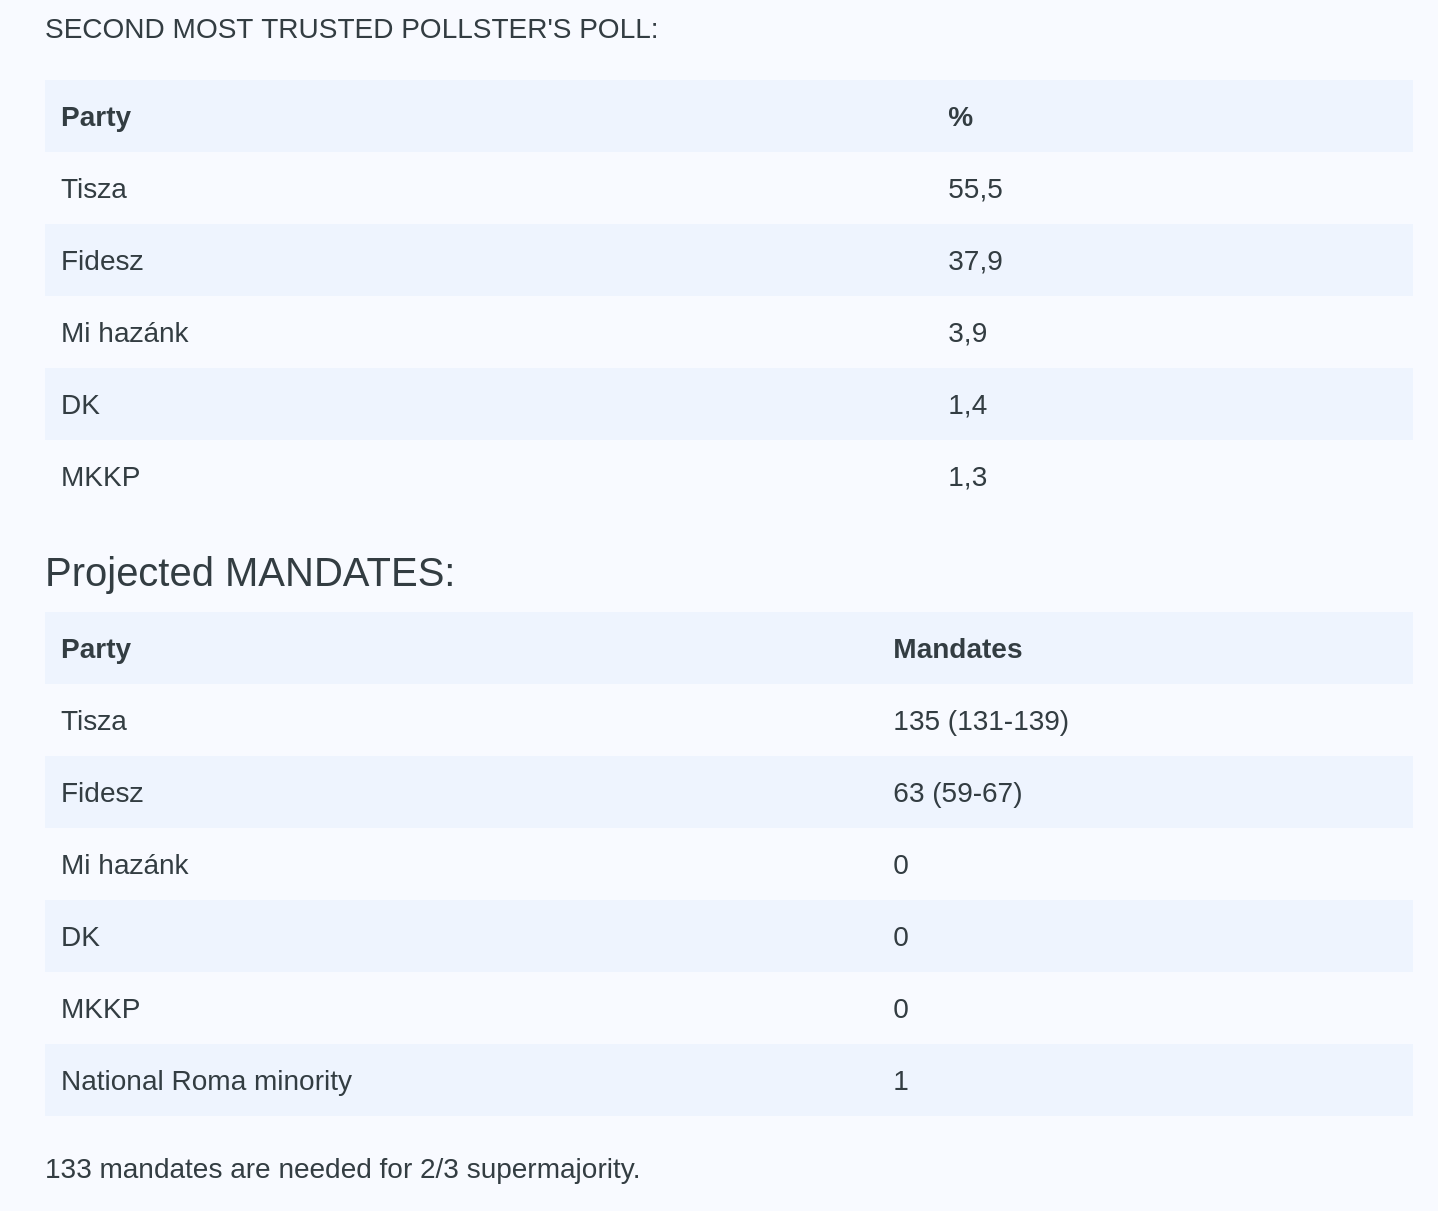
Task: Click the "%" column header
Action: tap(960, 117)
